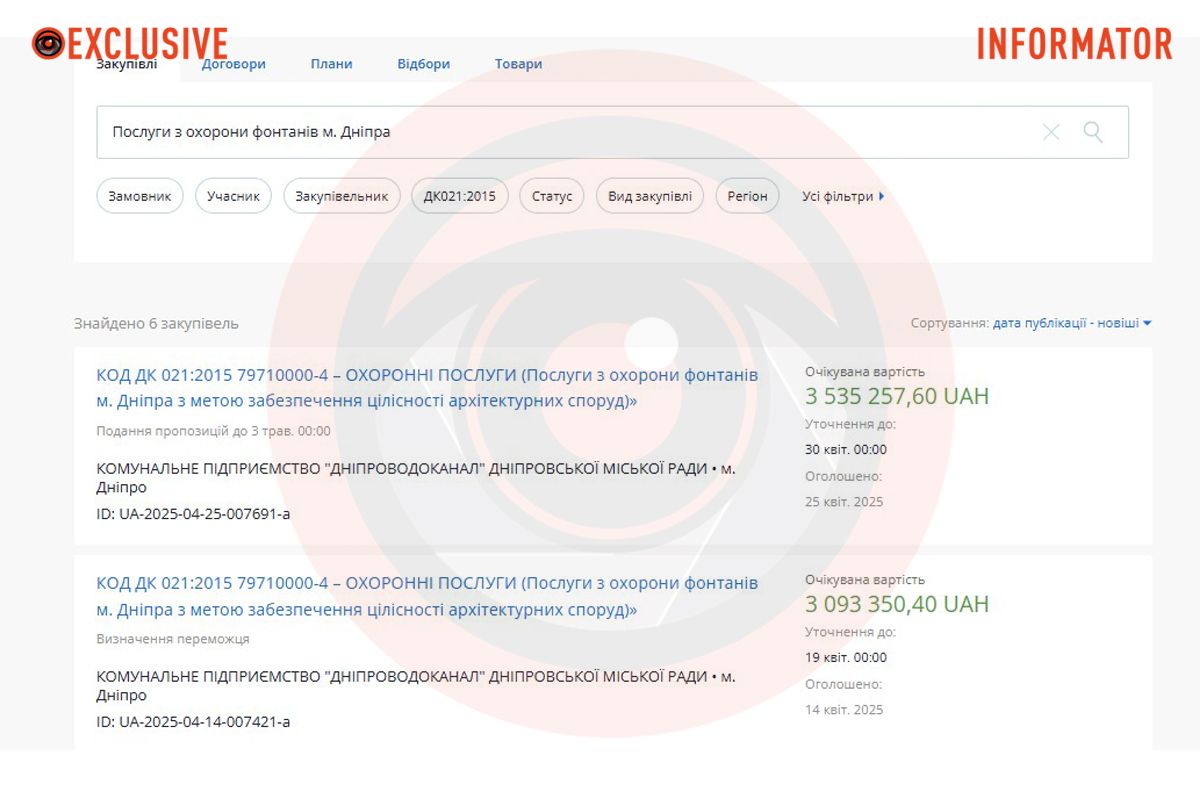Open the Замовник filter

(140, 196)
